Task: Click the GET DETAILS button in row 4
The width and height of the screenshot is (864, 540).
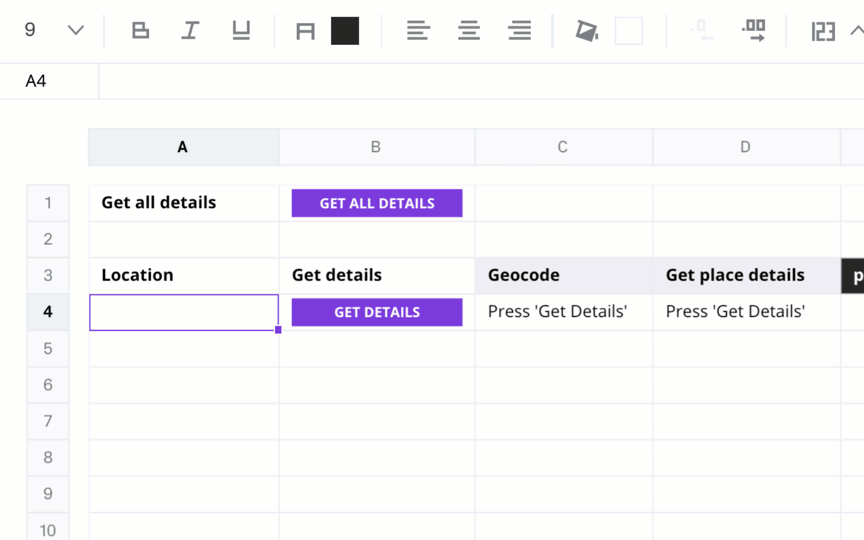Action: coord(377,312)
